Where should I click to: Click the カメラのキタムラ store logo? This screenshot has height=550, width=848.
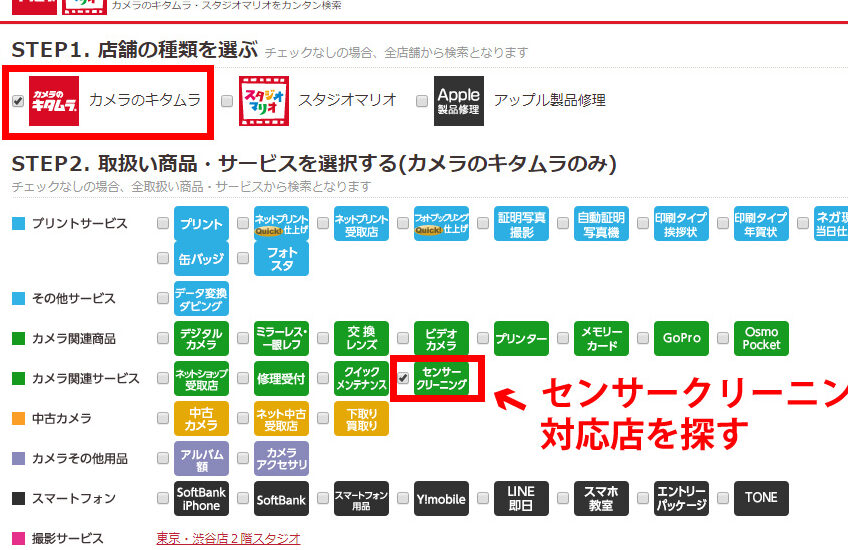[x=54, y=101]
